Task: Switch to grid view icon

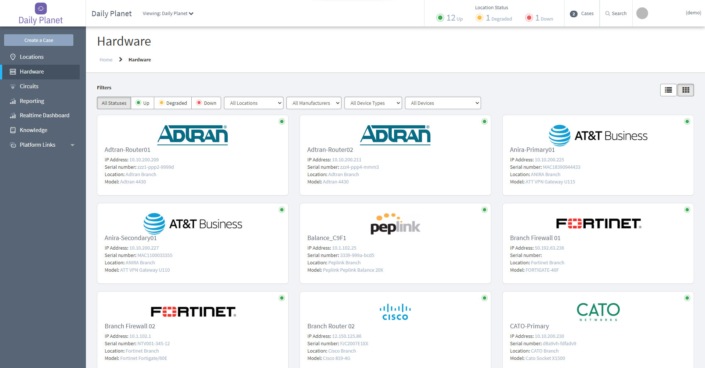Action: (685, 90)
